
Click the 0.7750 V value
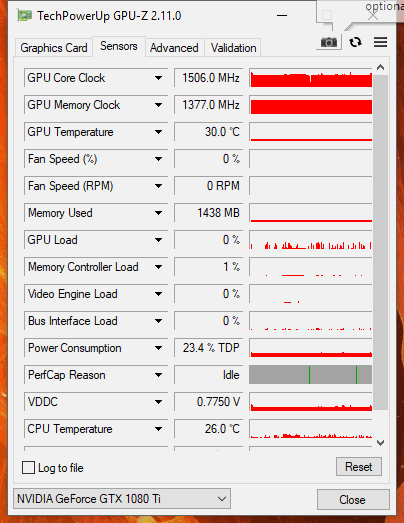209,402
